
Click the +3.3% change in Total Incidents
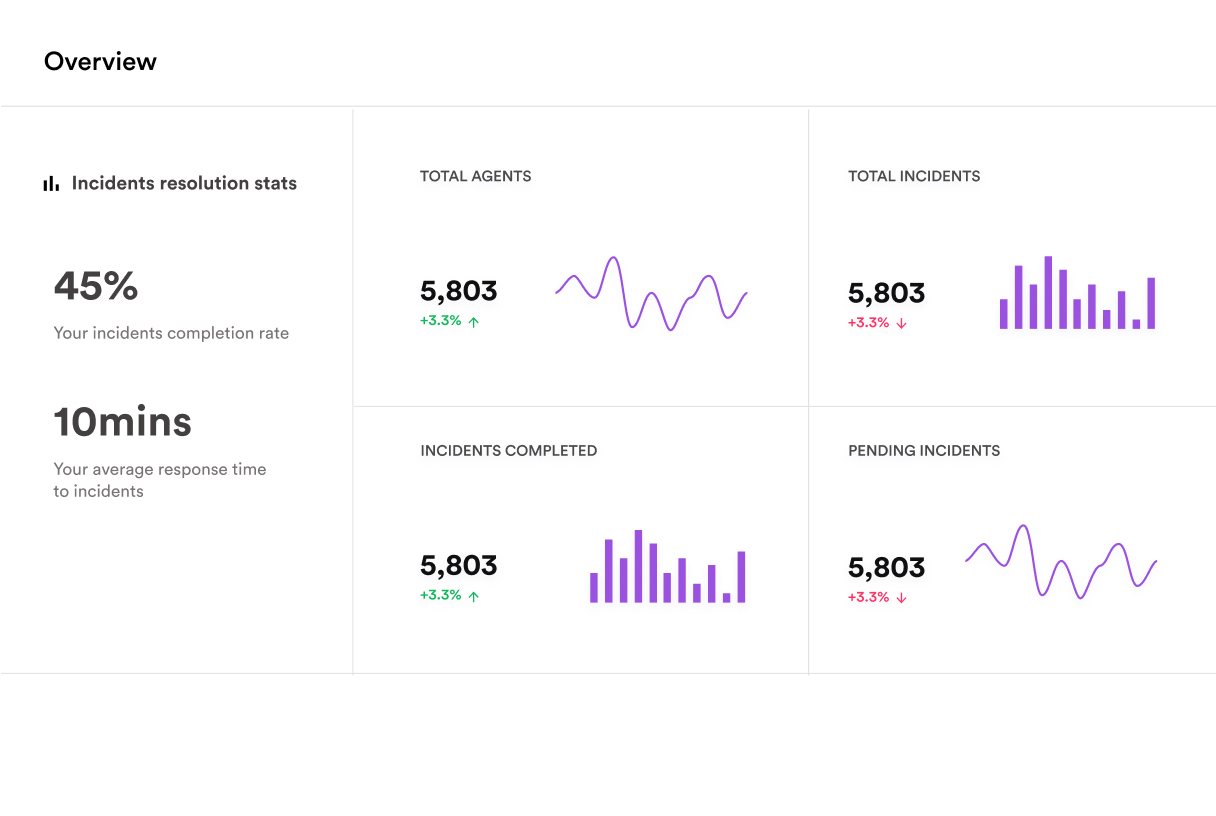[868, 323]
